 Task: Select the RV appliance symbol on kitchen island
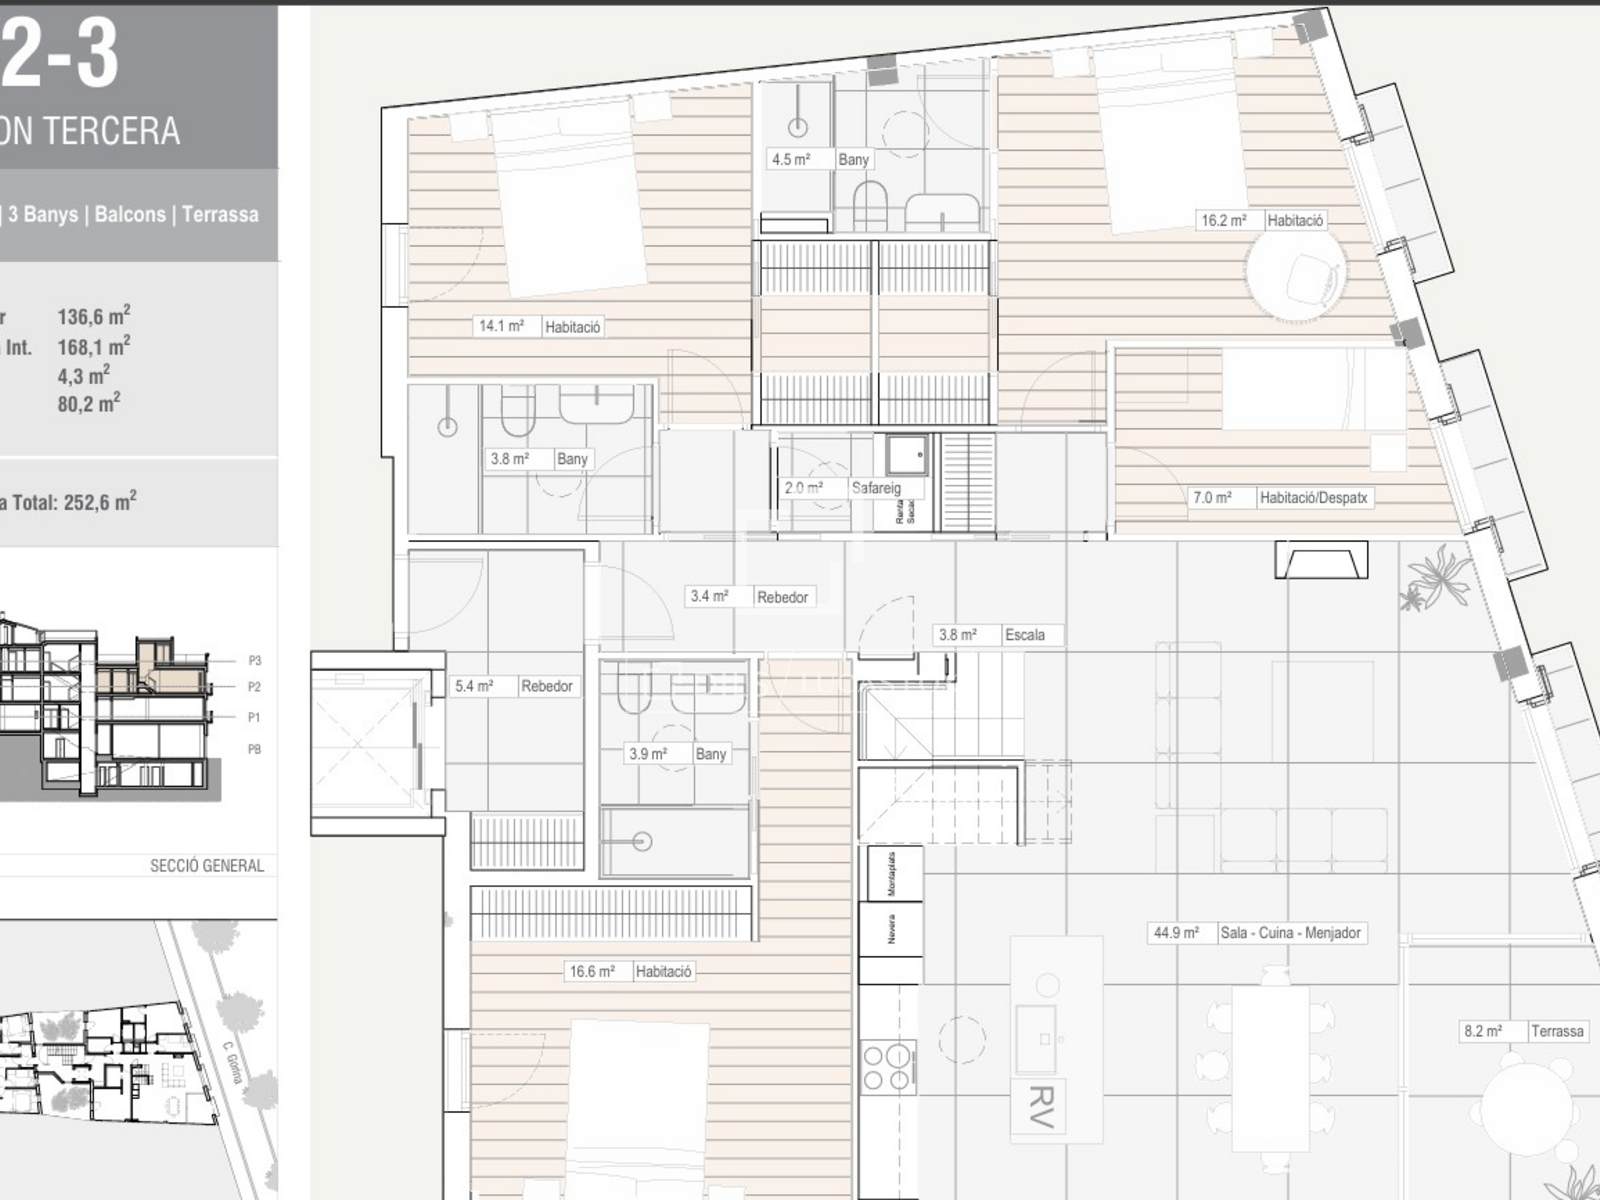tap(1039, 1106)
